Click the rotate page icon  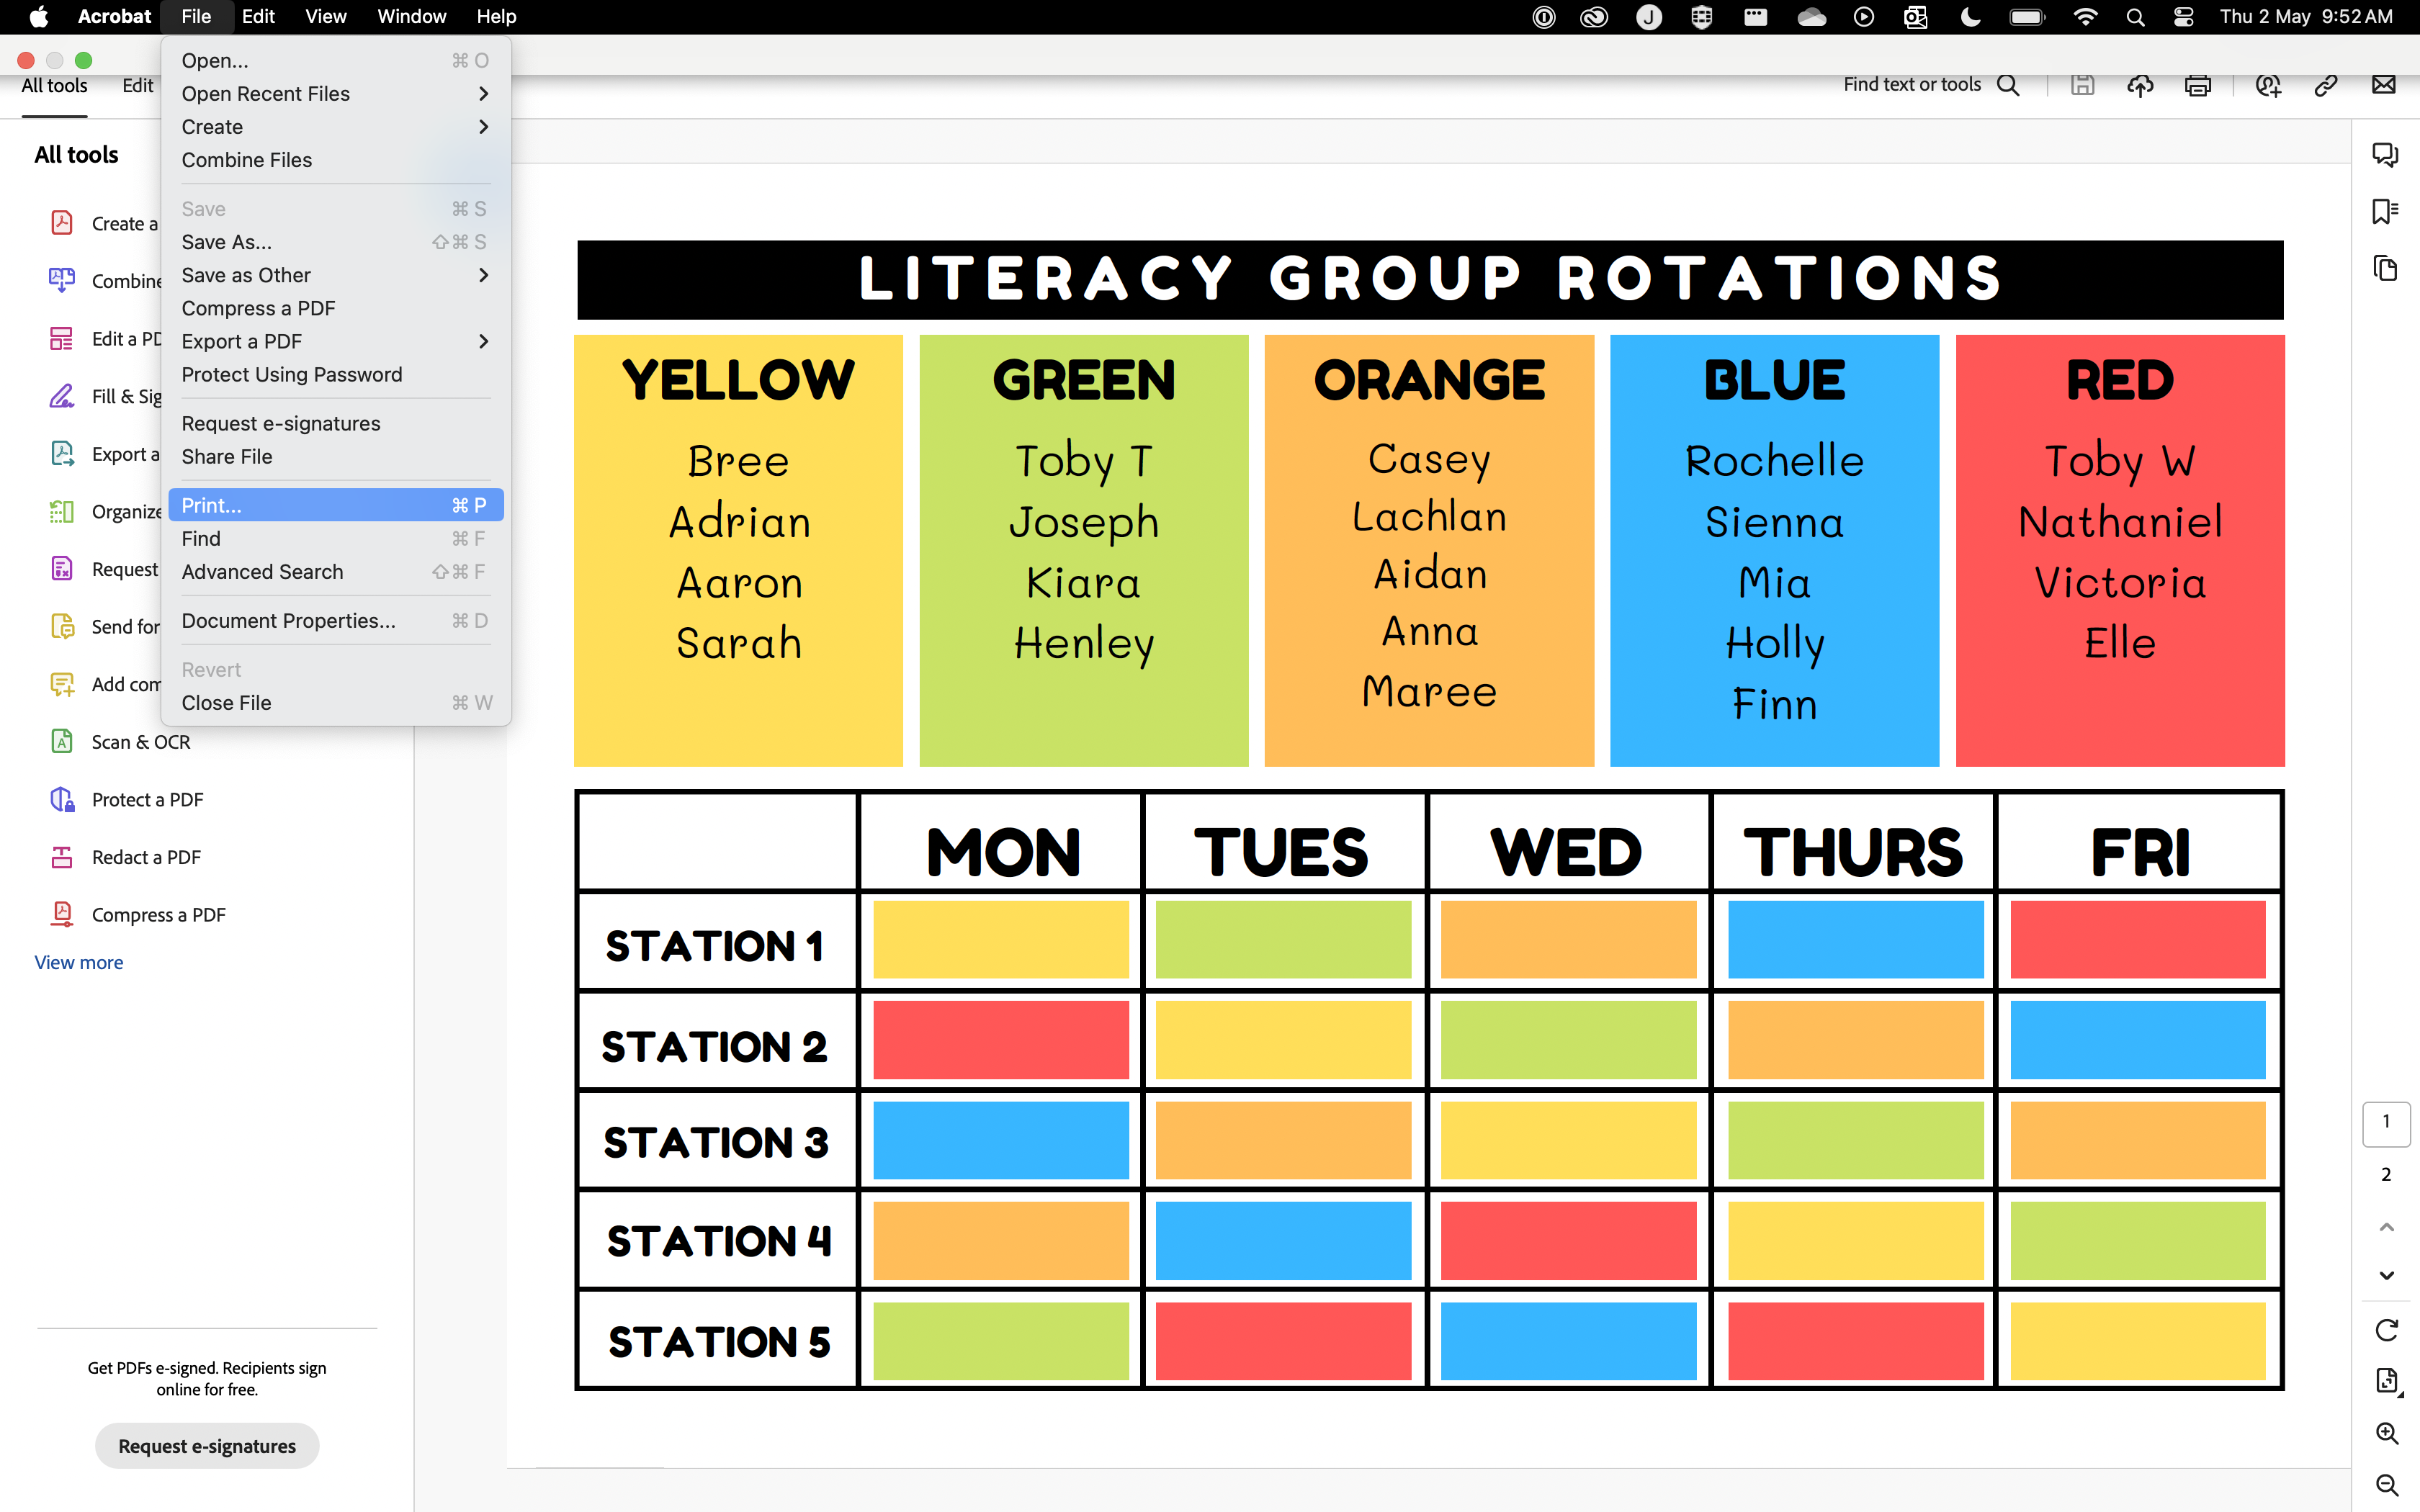tap(2386, 1330)
